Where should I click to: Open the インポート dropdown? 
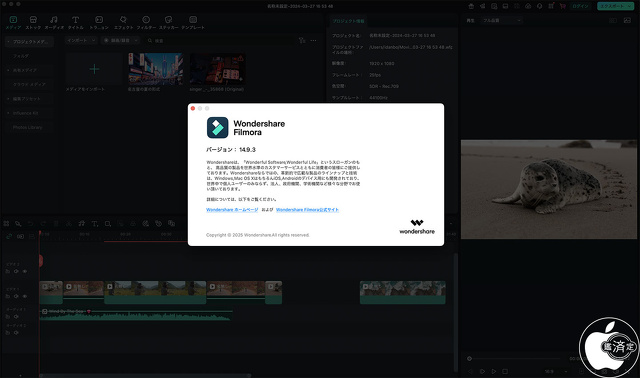[x=81, y=40]
